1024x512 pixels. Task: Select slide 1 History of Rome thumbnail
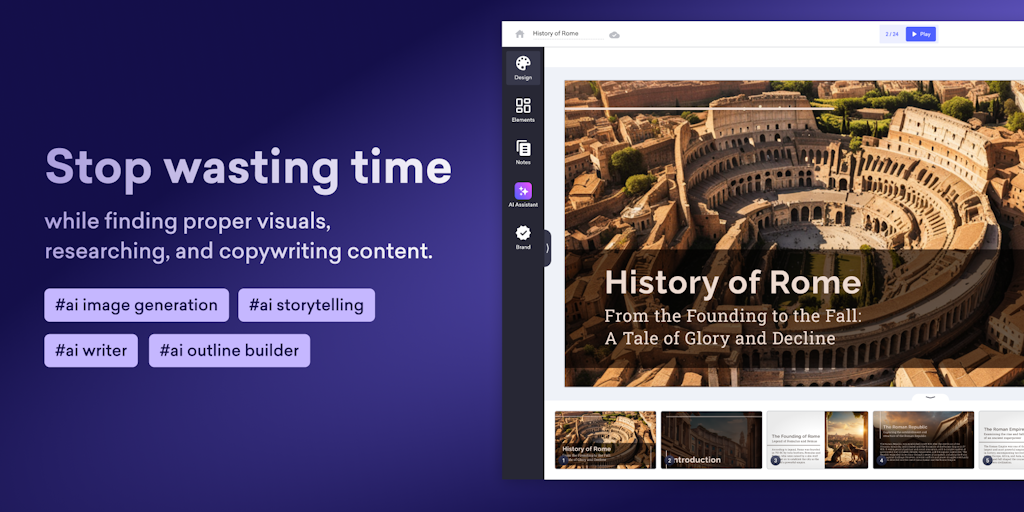pyautogui.click(x=605, y=440)
